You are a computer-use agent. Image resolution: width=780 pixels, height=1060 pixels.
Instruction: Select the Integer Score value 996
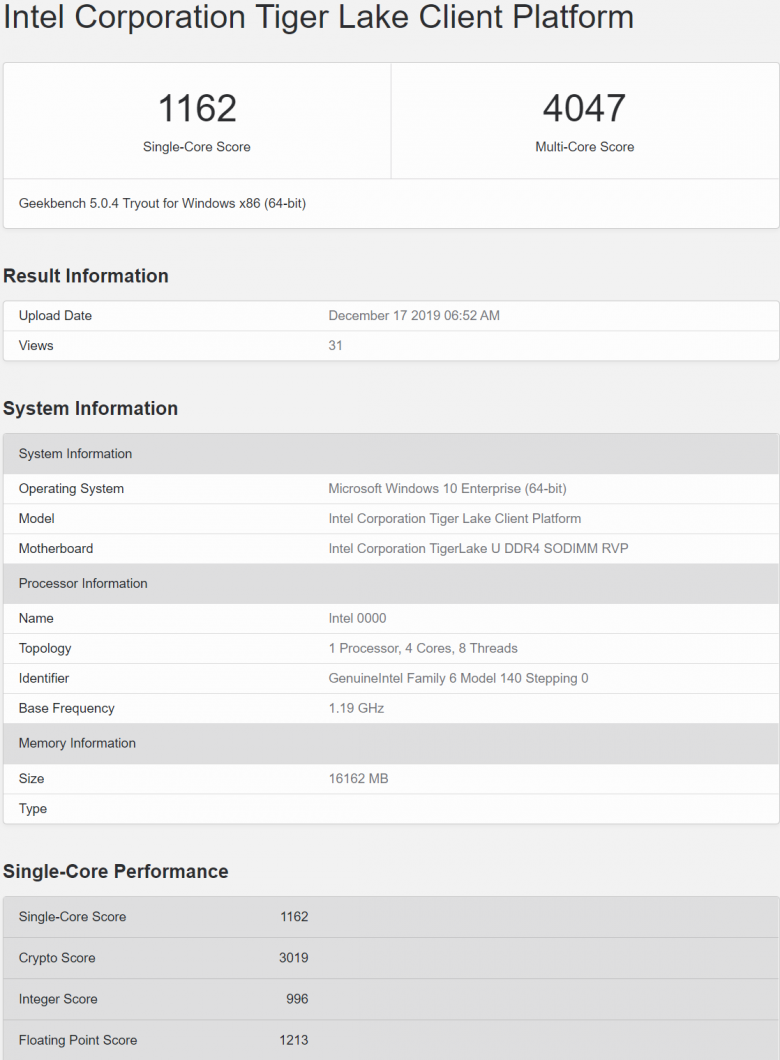pos(297,999)
